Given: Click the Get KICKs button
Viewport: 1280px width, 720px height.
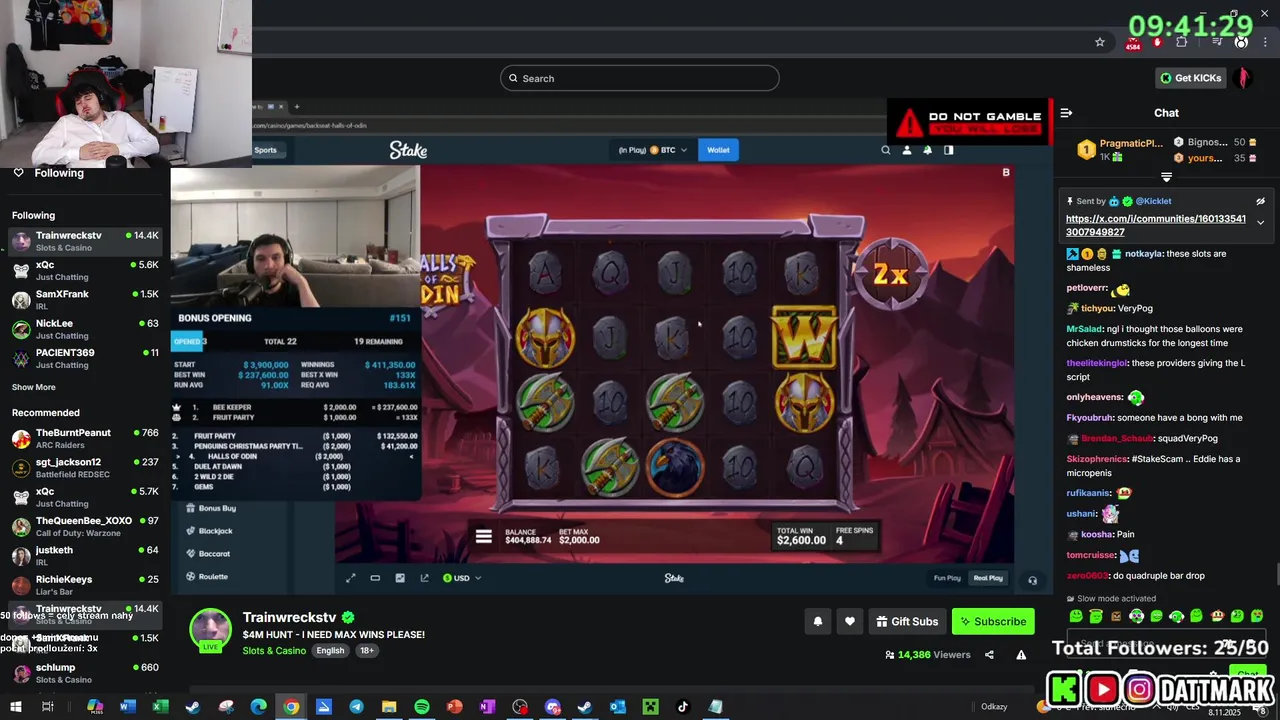Looking at the screenshot, I should 1190,78.
